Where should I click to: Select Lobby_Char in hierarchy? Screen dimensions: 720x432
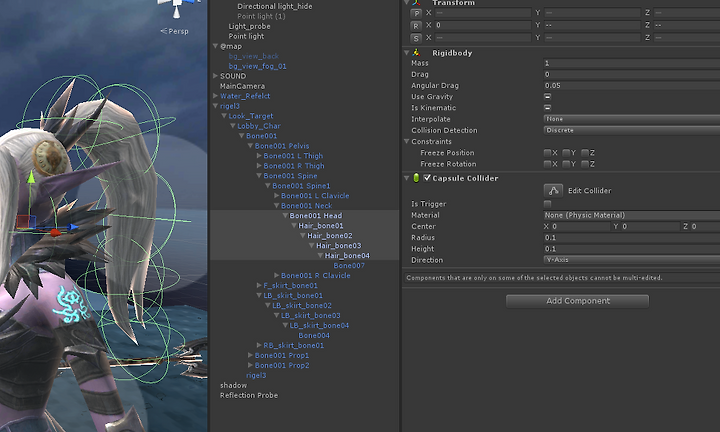pos(259,126)
